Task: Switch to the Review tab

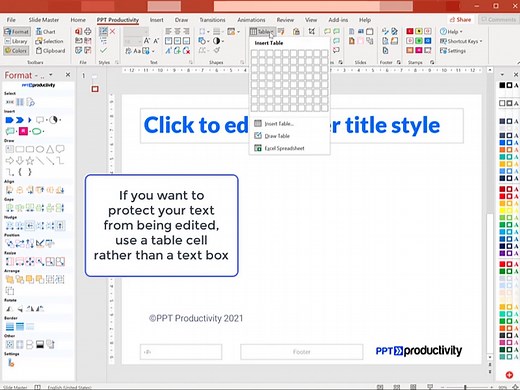Action: [285, 20]
